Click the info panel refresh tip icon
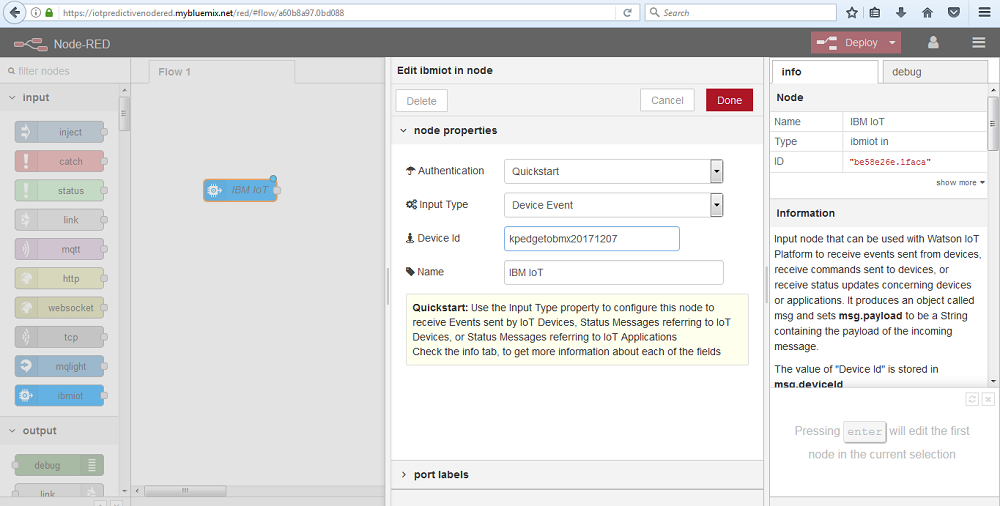 tap(972, 399)
